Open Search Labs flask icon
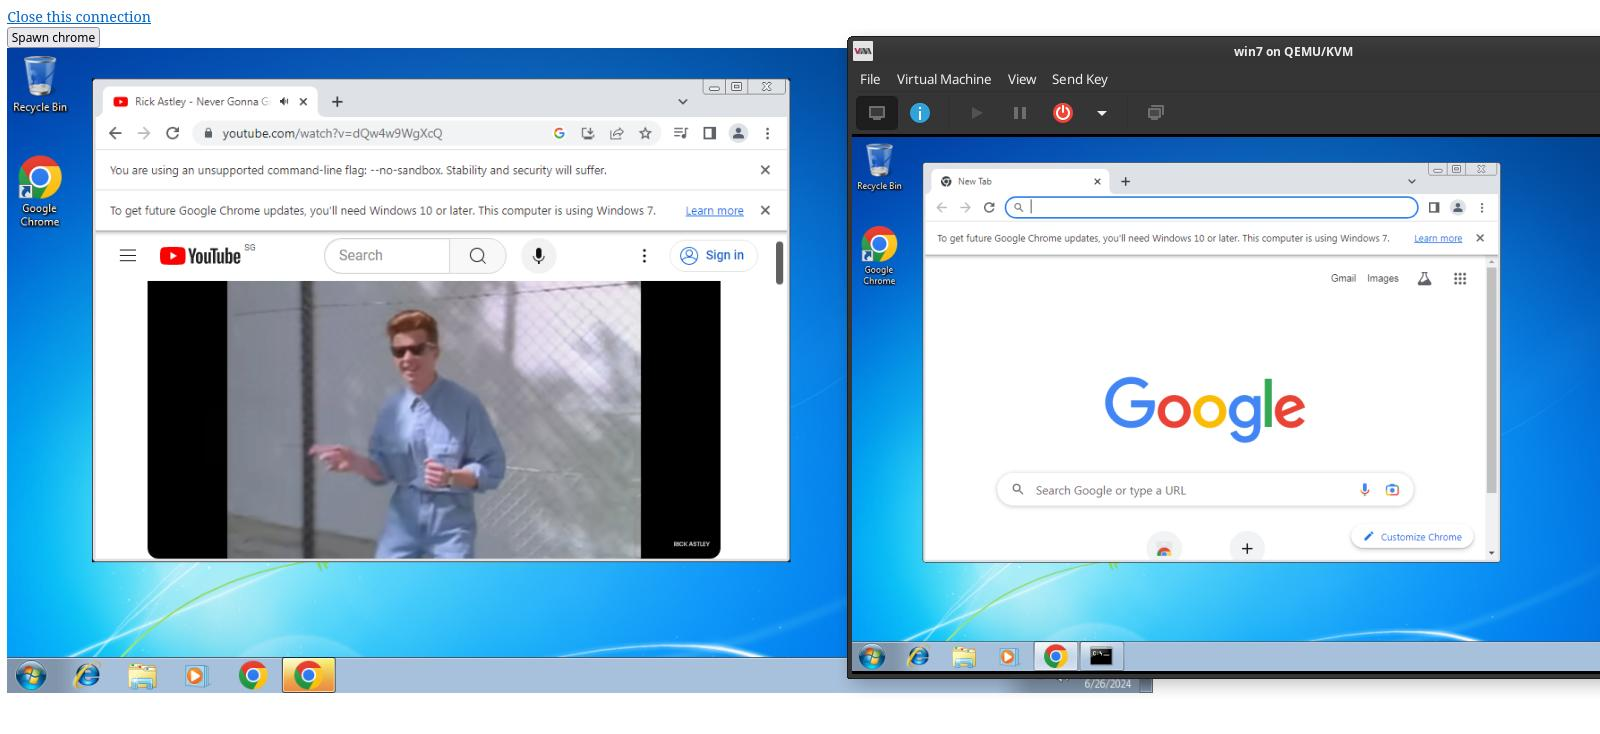1600x734 pixels. click(1425, 279)
